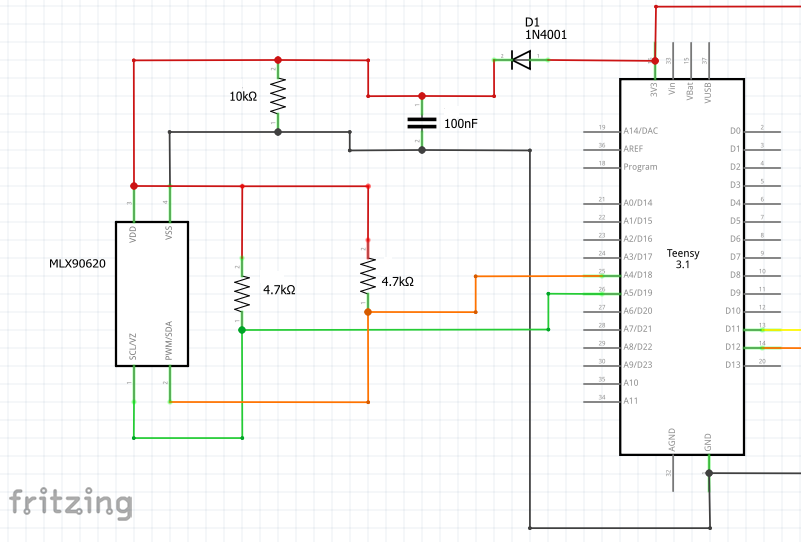801x542 pixels.
Task: Click the A11 pin label
Action: [x=631, y=401]
